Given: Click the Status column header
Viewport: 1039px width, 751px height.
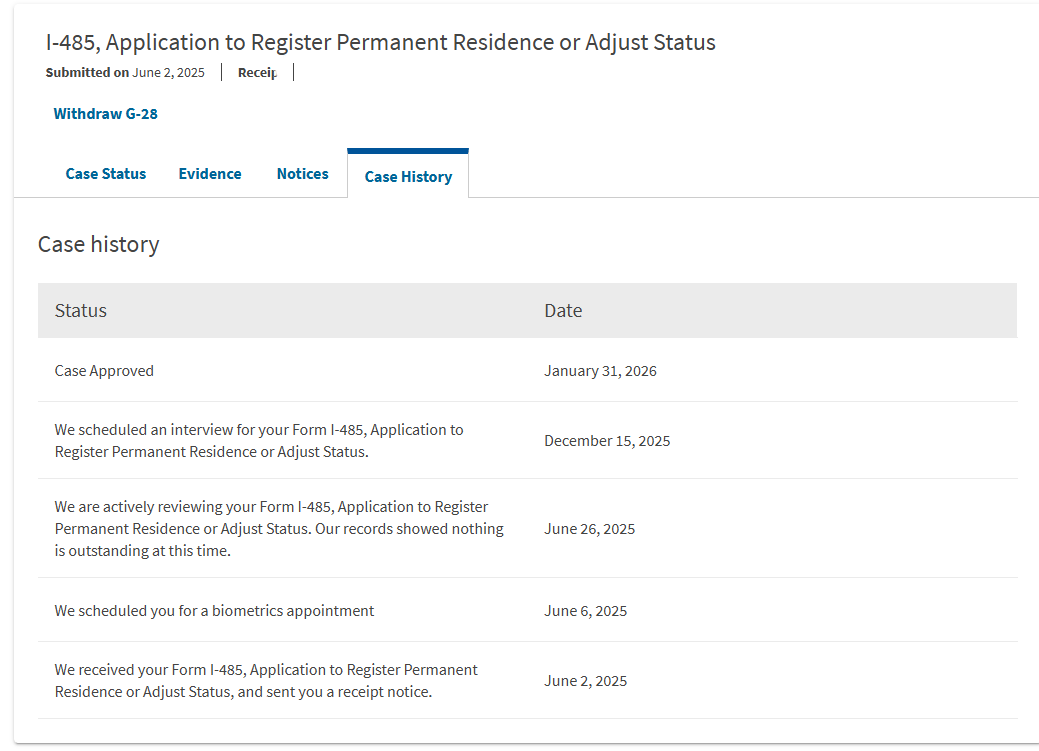Looking at the screenshot, I should (80, 311).
